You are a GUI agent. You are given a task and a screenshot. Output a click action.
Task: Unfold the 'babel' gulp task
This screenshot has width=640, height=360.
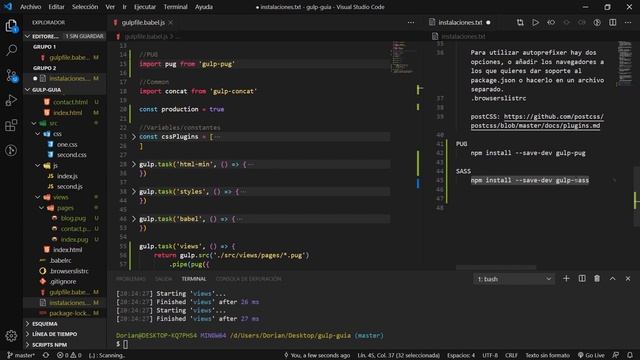click(x=133, y=219)
